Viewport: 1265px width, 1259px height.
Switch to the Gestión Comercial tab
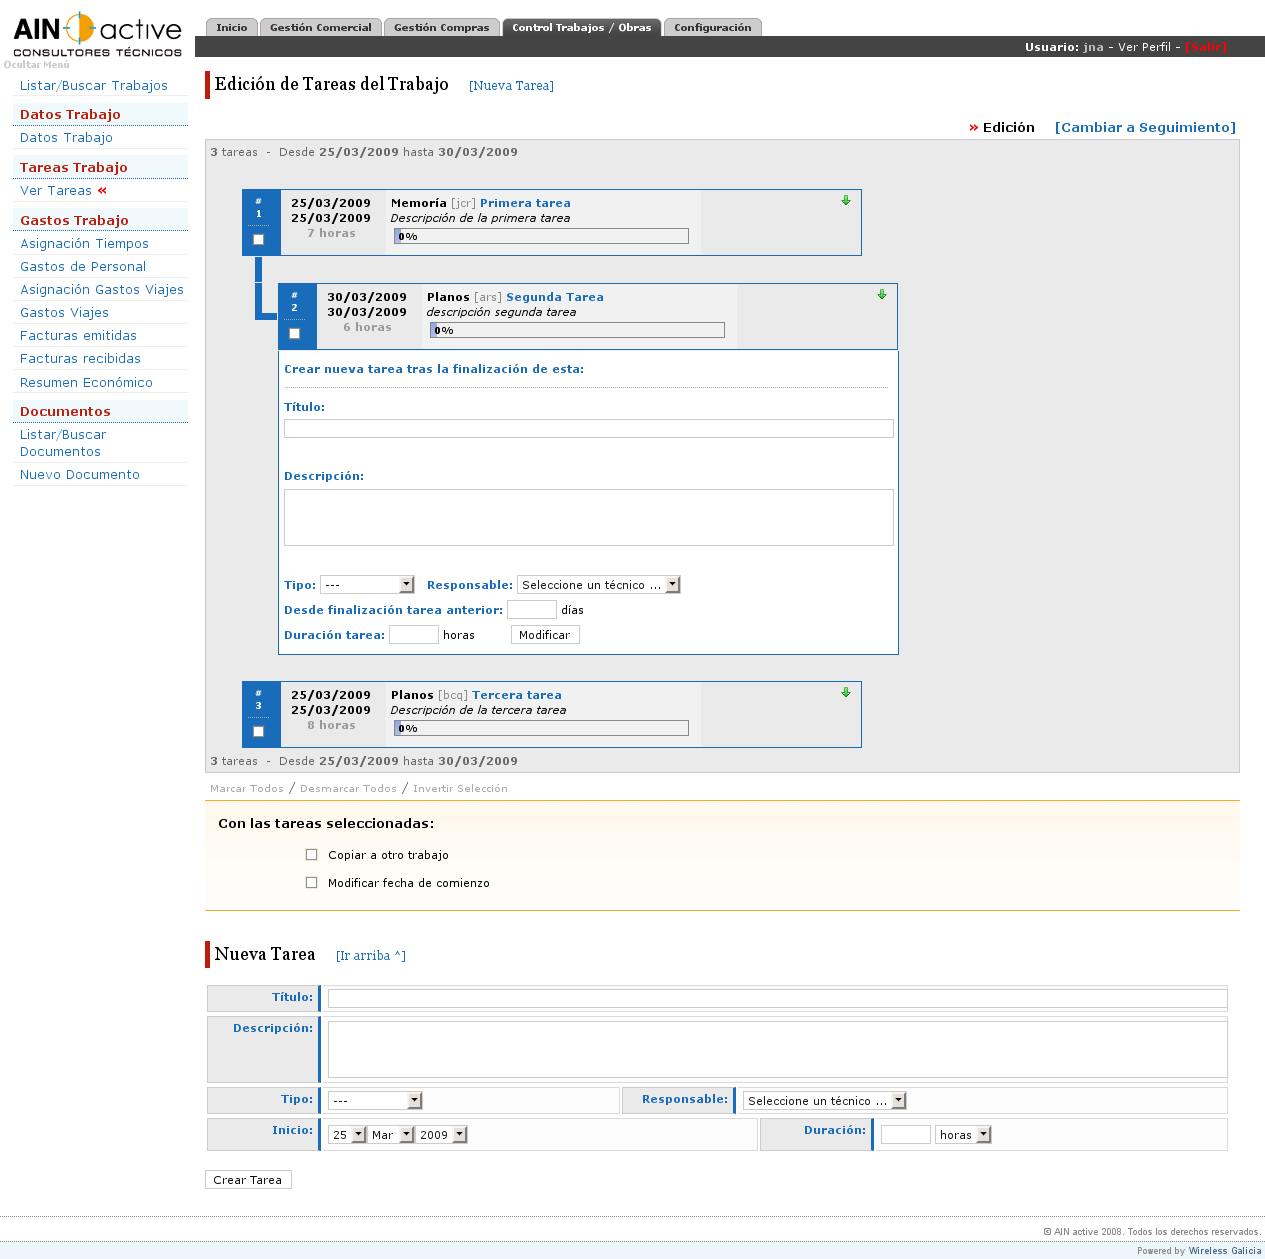coord(320,28)
